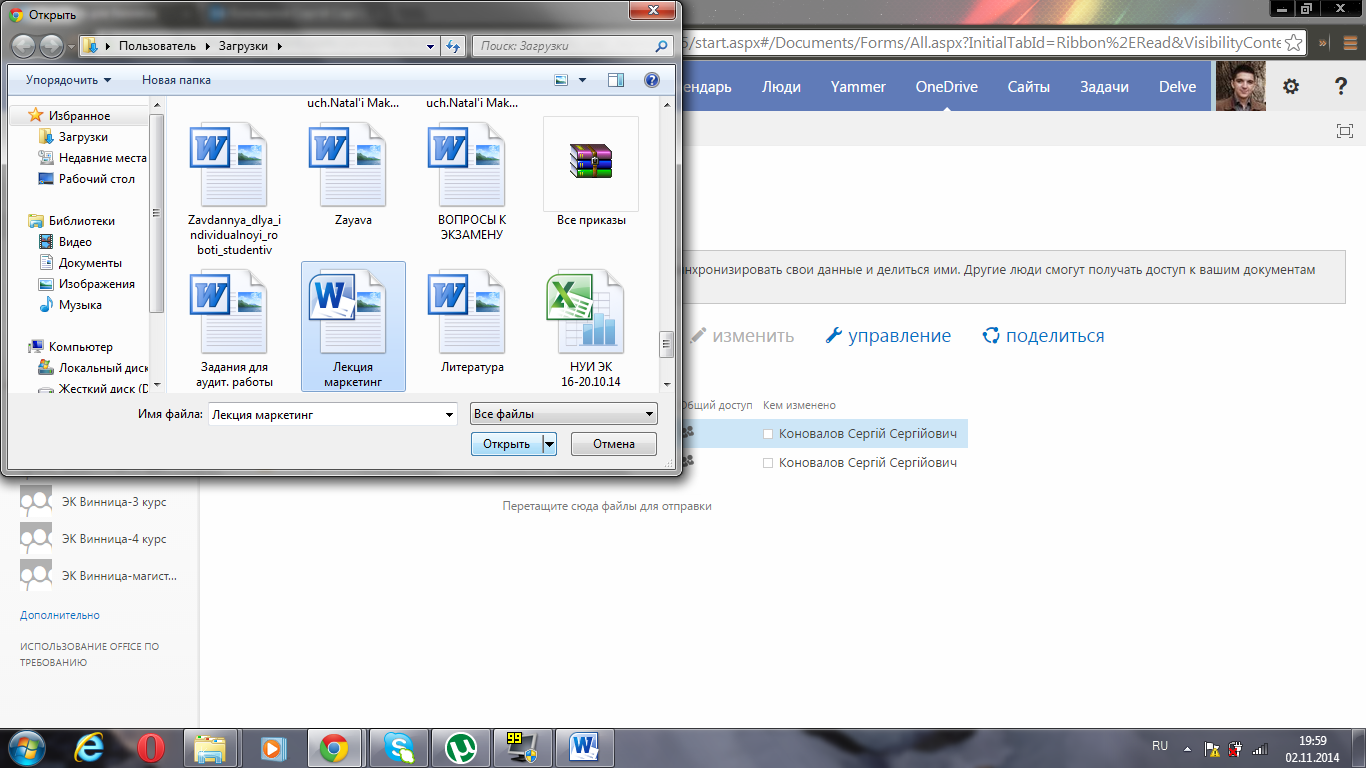Click the управление link
Screen dimensions: 1366x768
point(888,336)
